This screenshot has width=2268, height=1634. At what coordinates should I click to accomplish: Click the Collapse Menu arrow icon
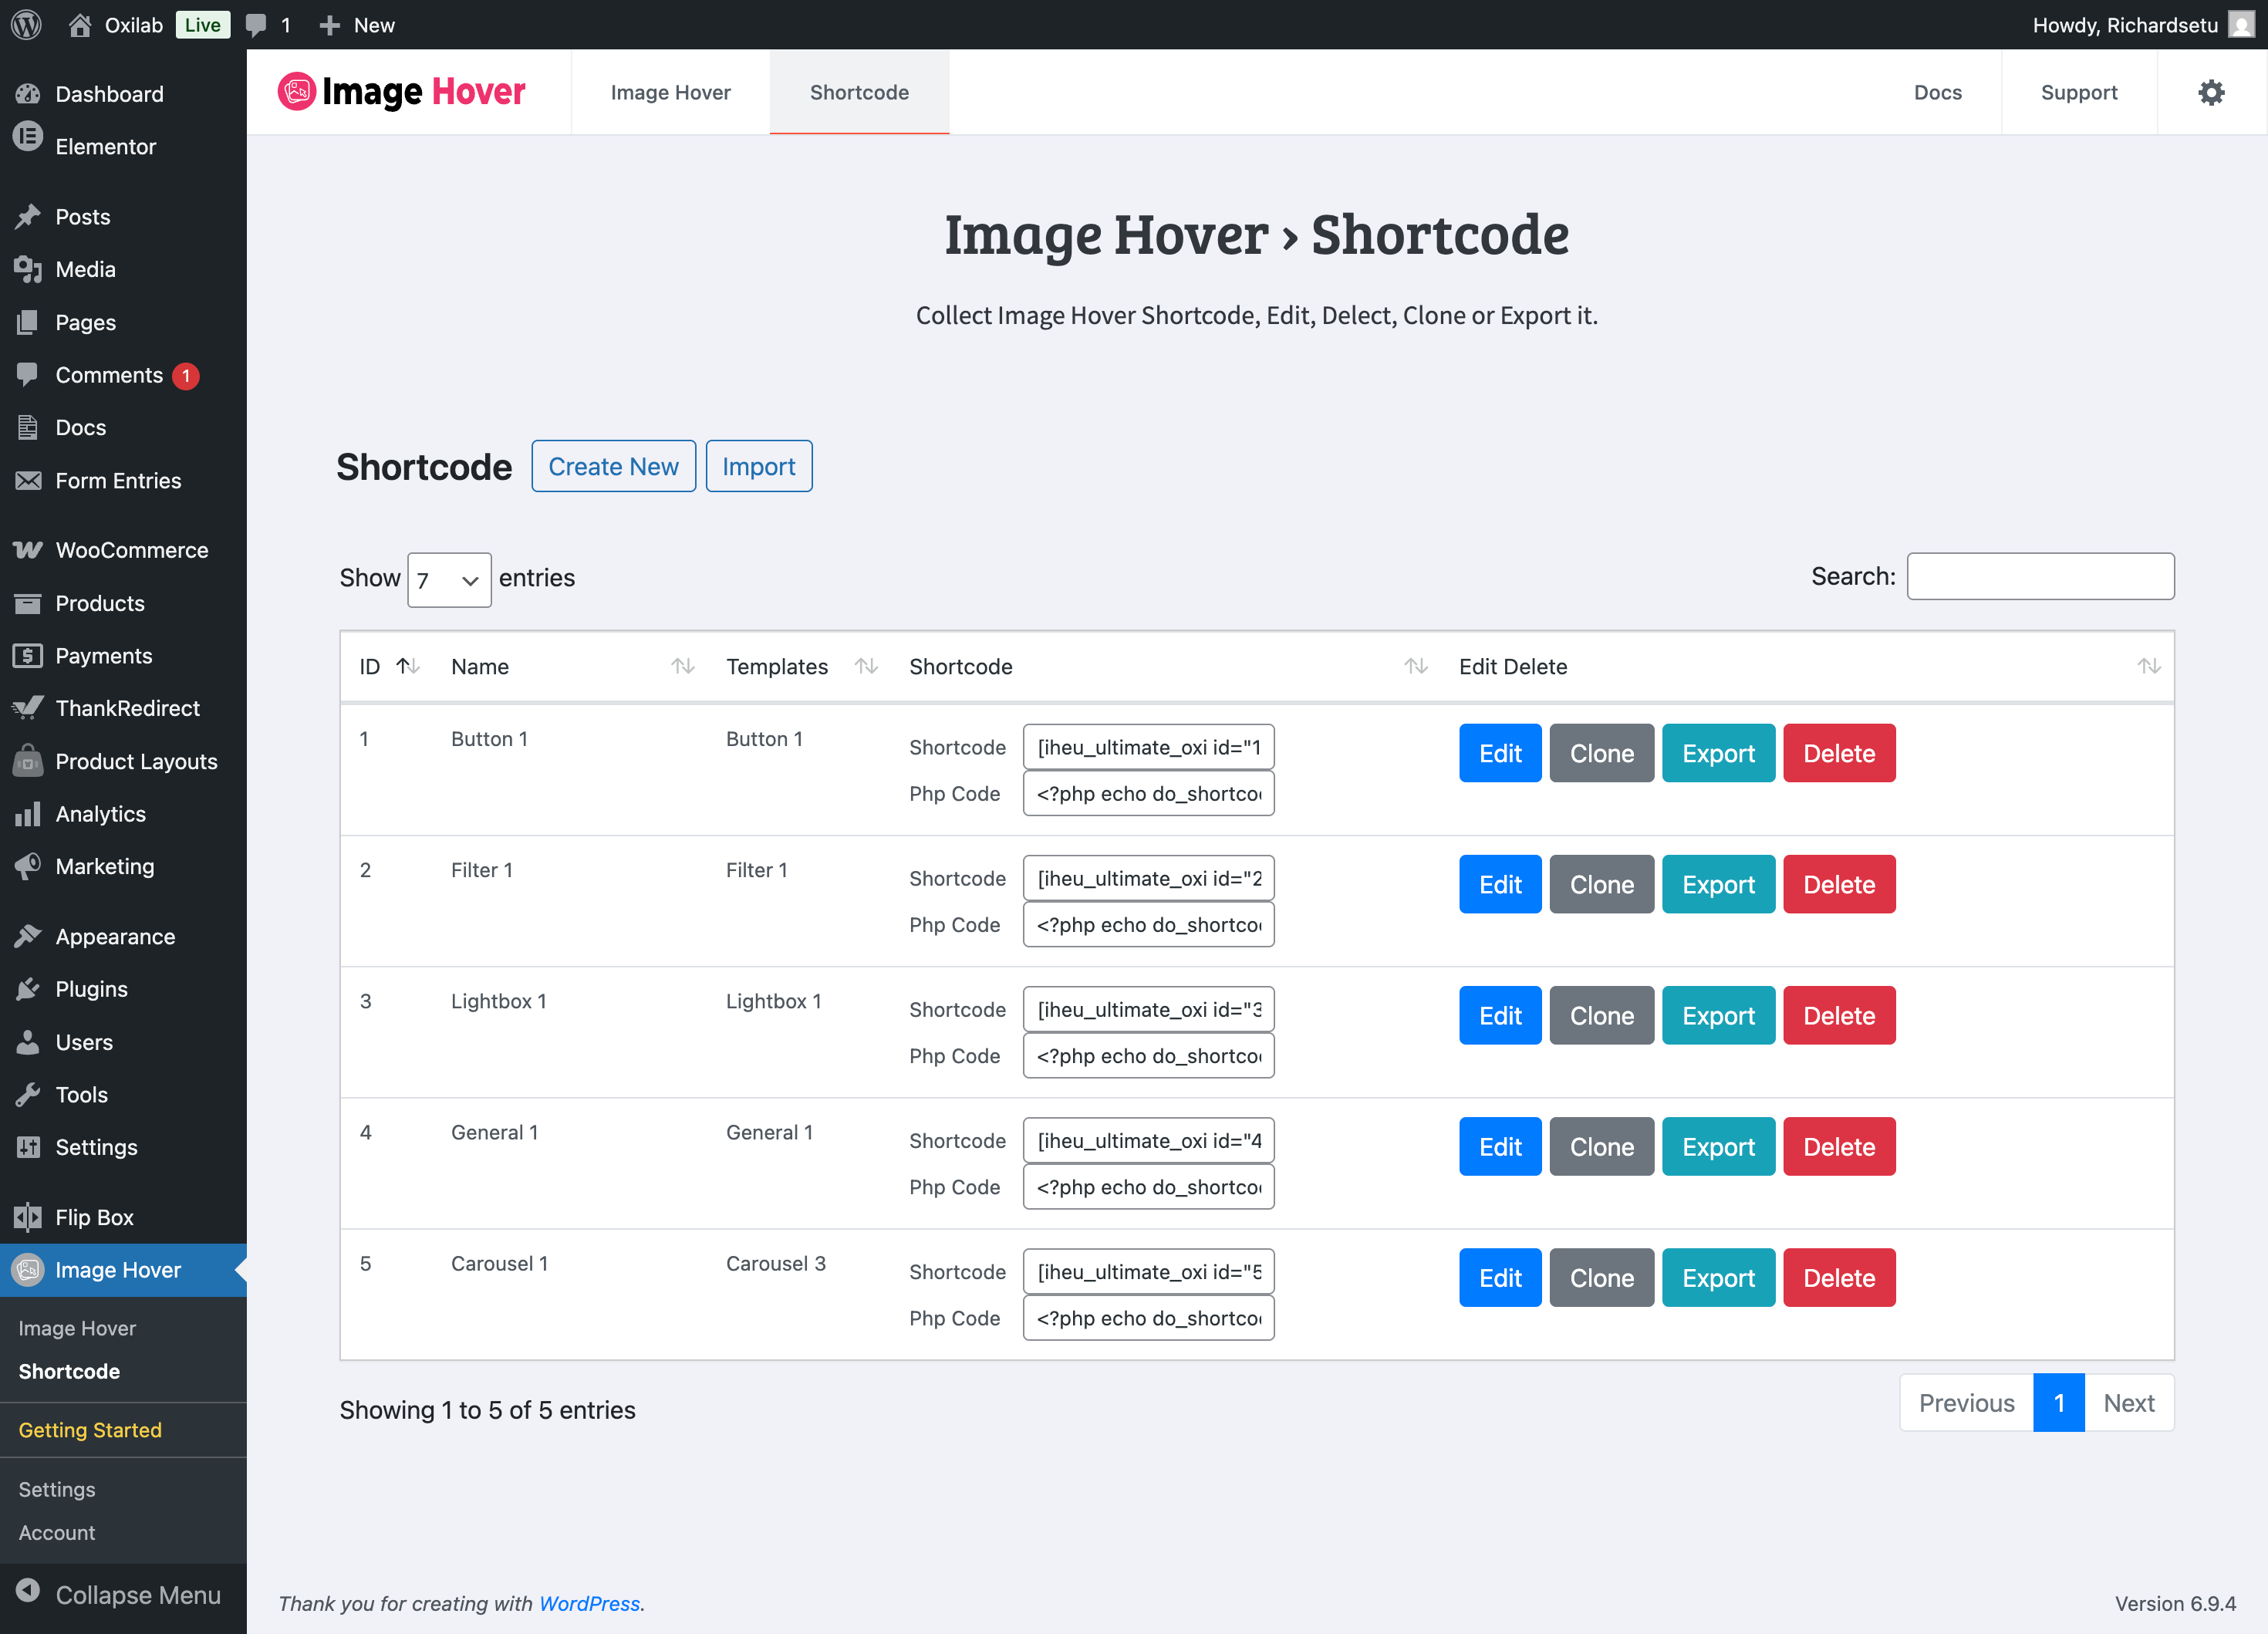pos(28,1591)
